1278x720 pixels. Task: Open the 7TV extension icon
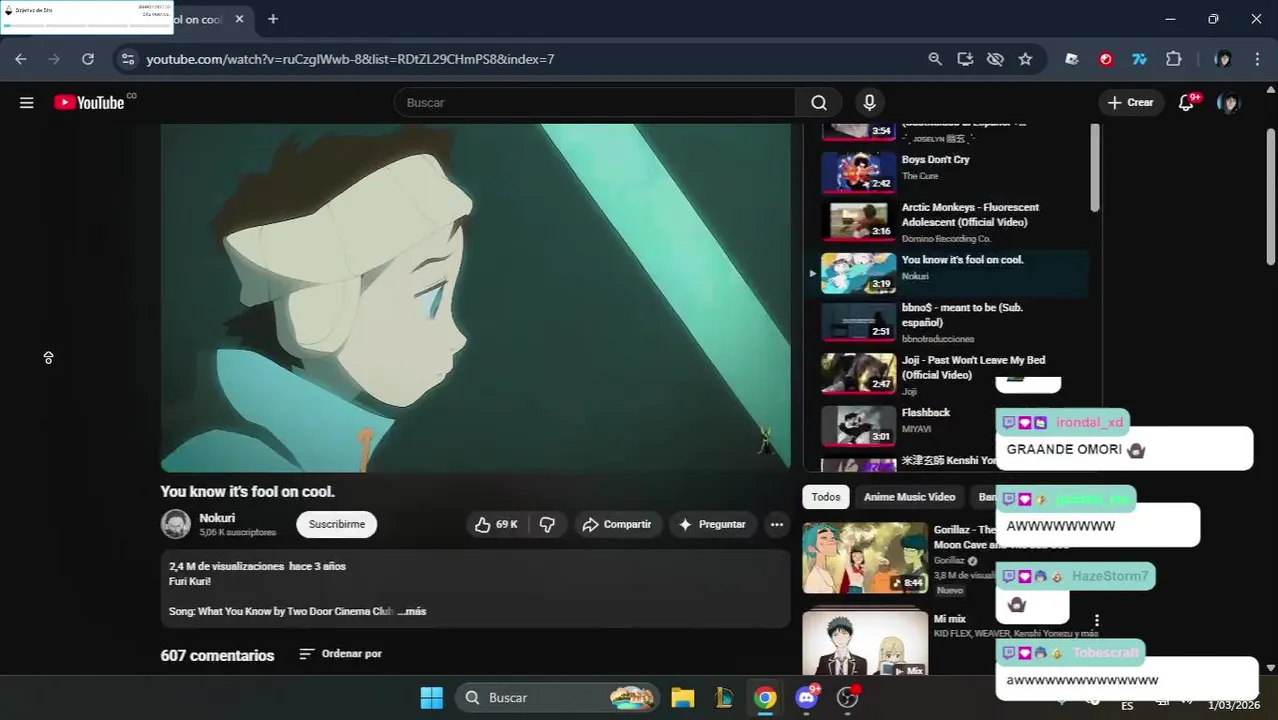tap(1139, 59)
